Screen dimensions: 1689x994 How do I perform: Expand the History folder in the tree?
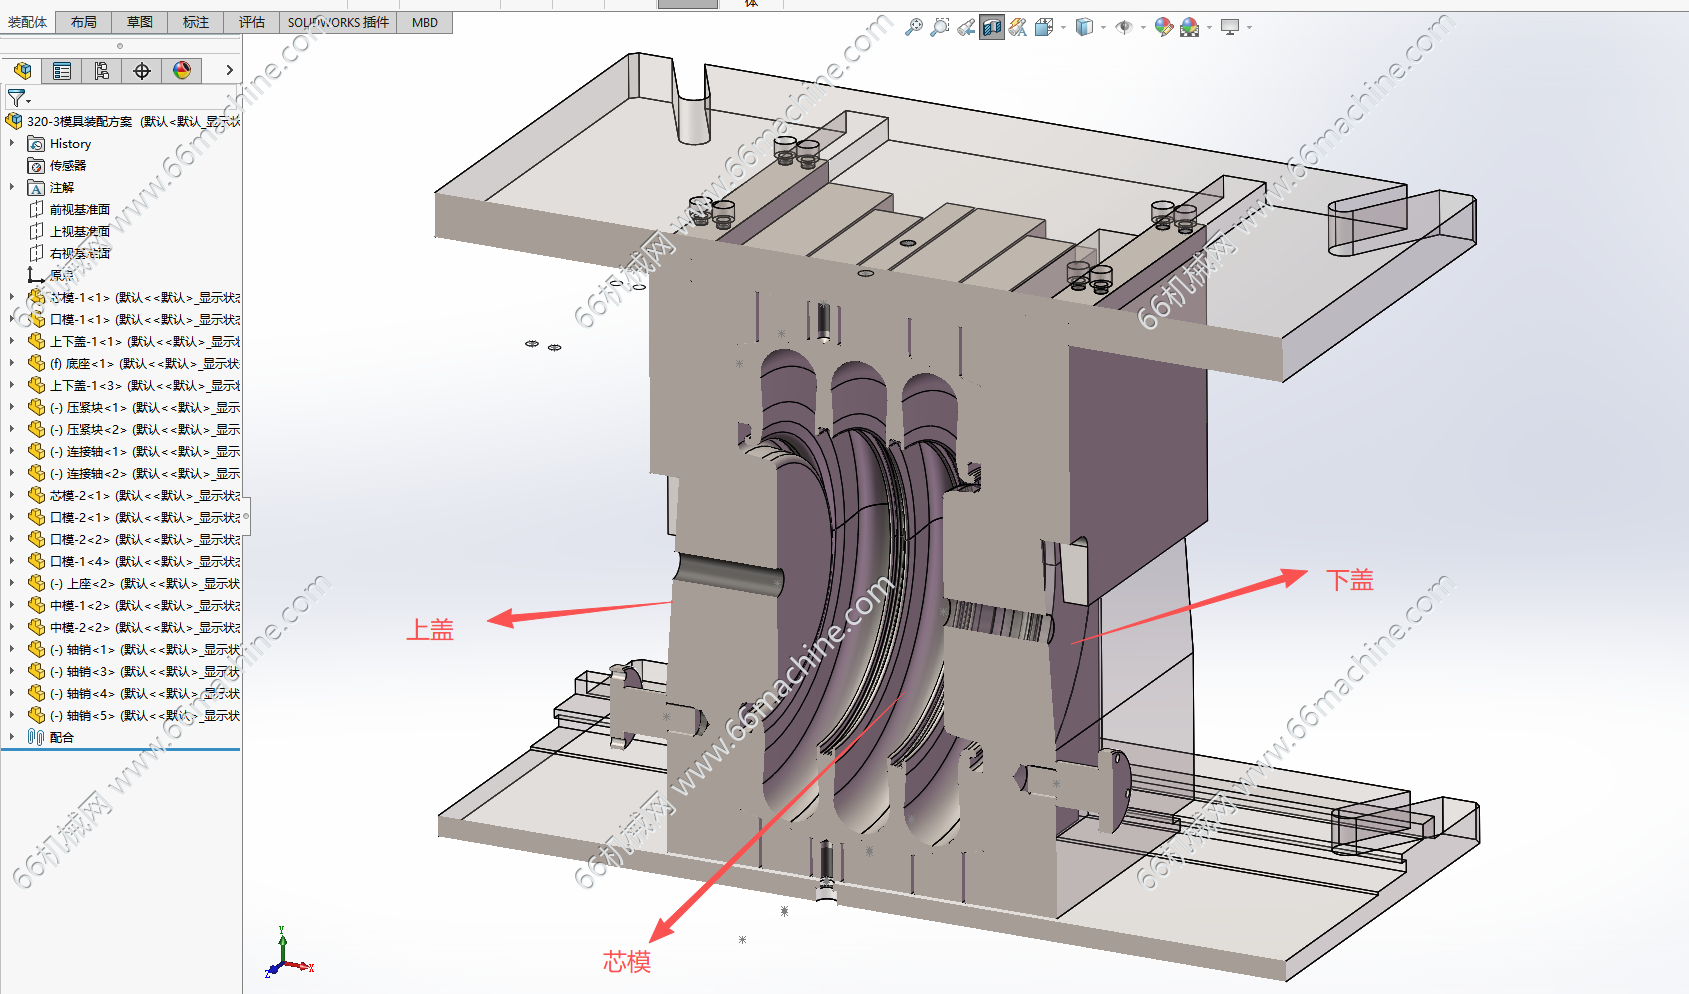coord(12,144)
